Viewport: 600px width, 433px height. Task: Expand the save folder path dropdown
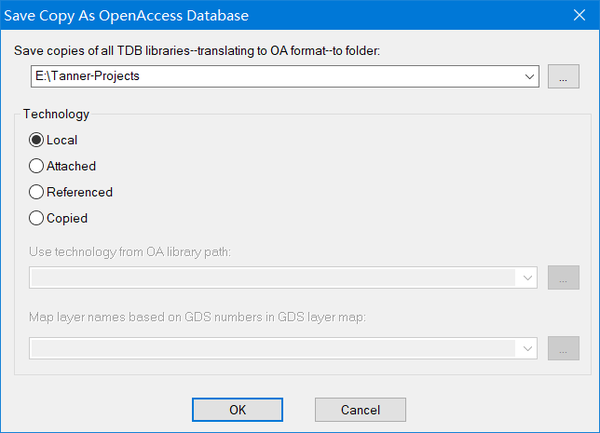pos(529,76)
